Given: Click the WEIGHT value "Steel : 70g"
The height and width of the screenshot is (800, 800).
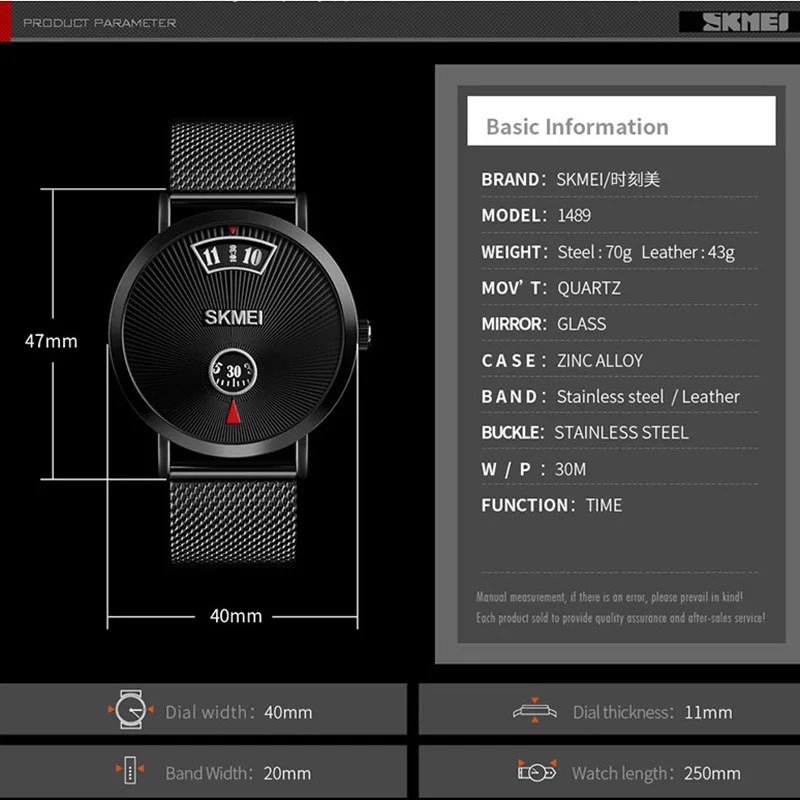Looking at the screenshot, I should click(594, 252).
